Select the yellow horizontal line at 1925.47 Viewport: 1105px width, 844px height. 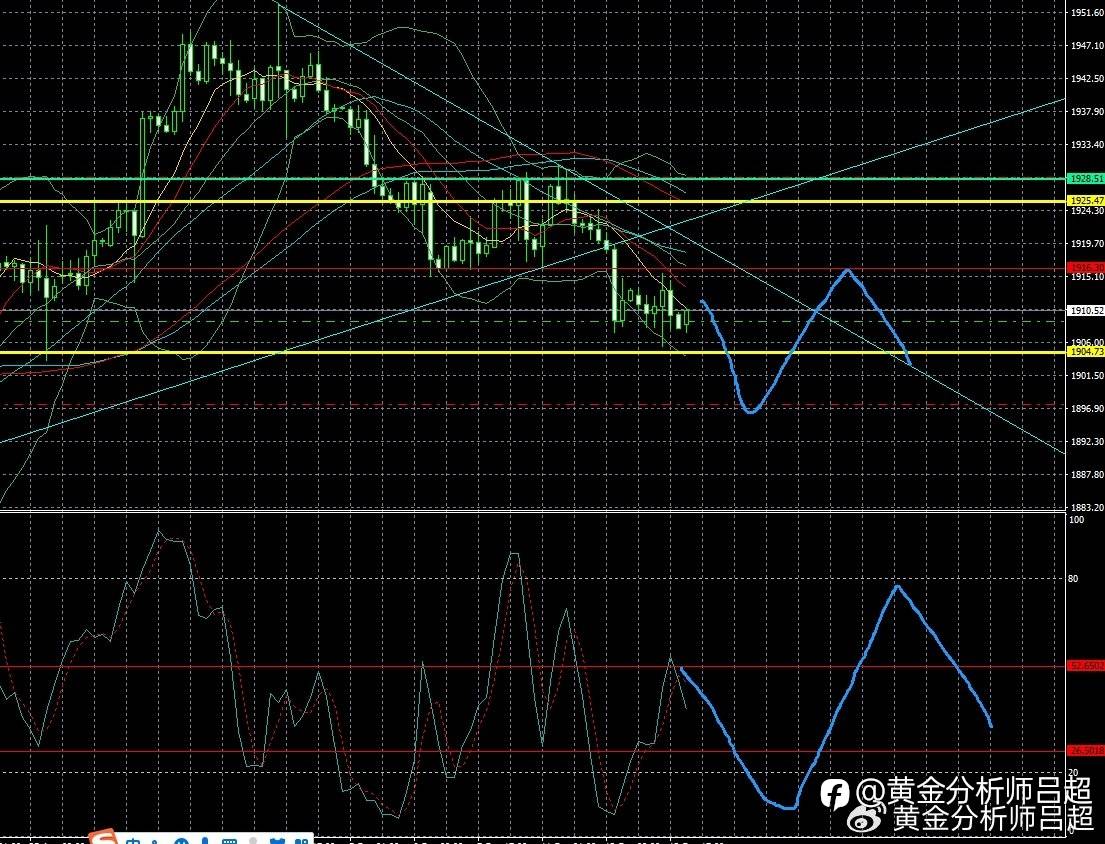(x=533, y=201)
